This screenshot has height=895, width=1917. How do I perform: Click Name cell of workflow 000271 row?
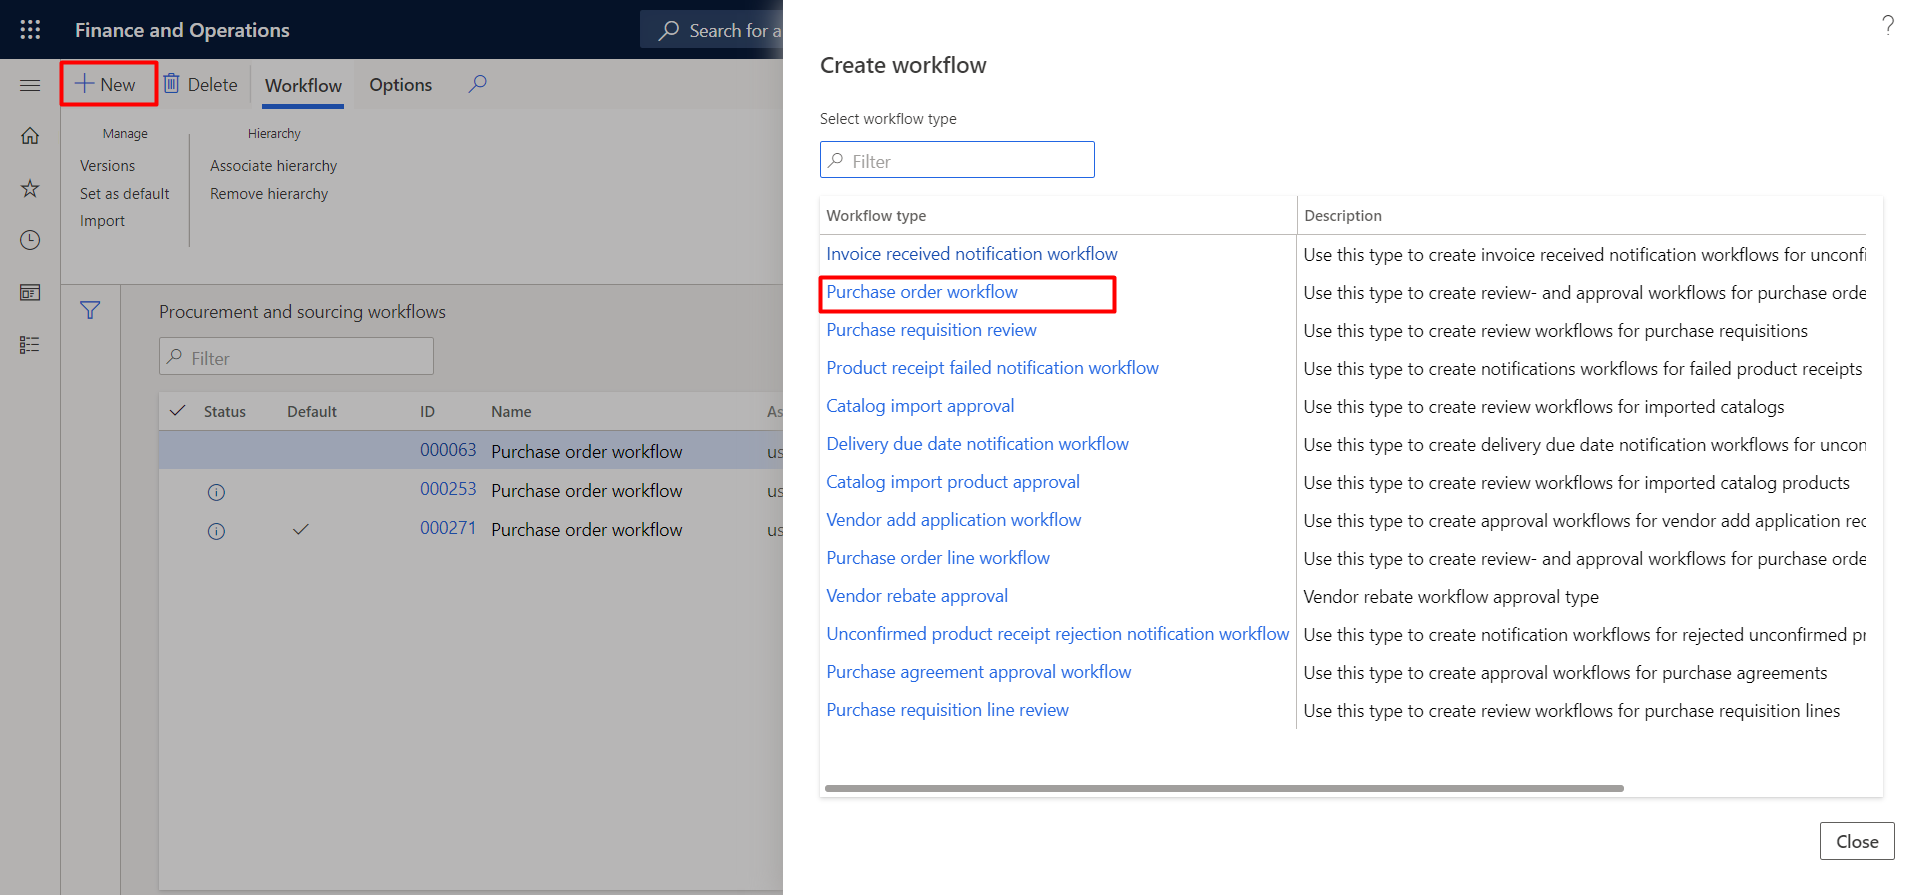click(x=587, y=529)
